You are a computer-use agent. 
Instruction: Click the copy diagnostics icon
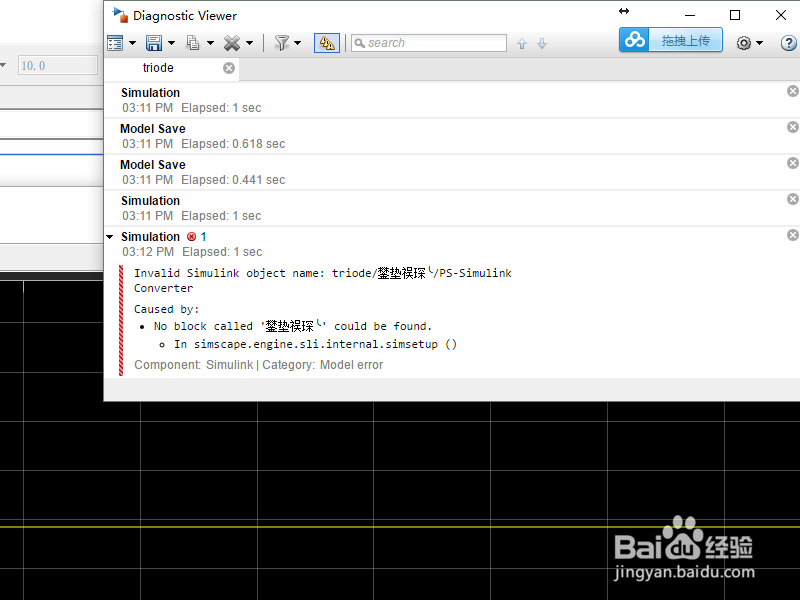click(x=193, y=43)
